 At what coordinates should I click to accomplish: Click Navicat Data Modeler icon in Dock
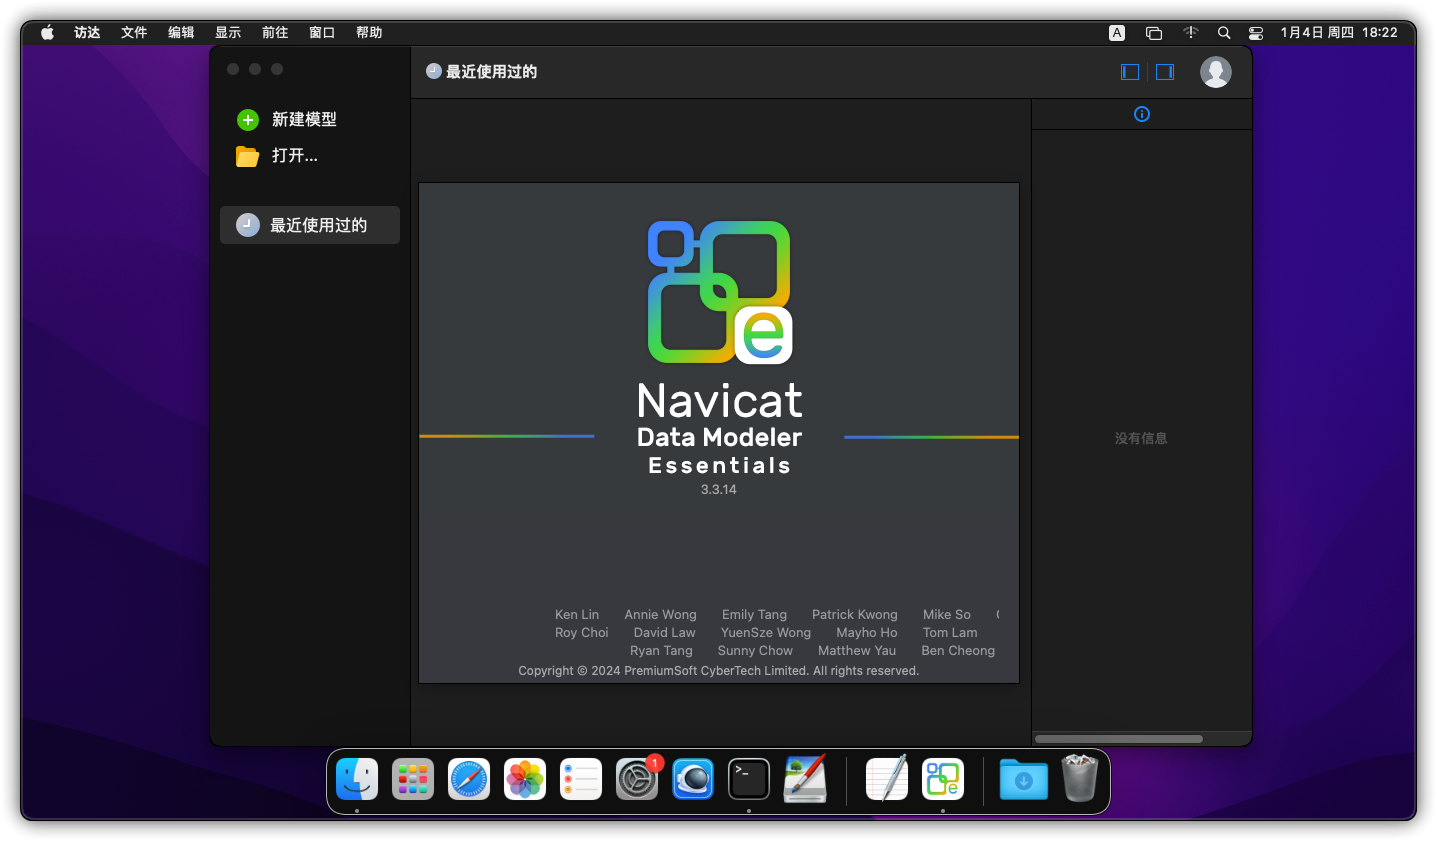point(943,779)
